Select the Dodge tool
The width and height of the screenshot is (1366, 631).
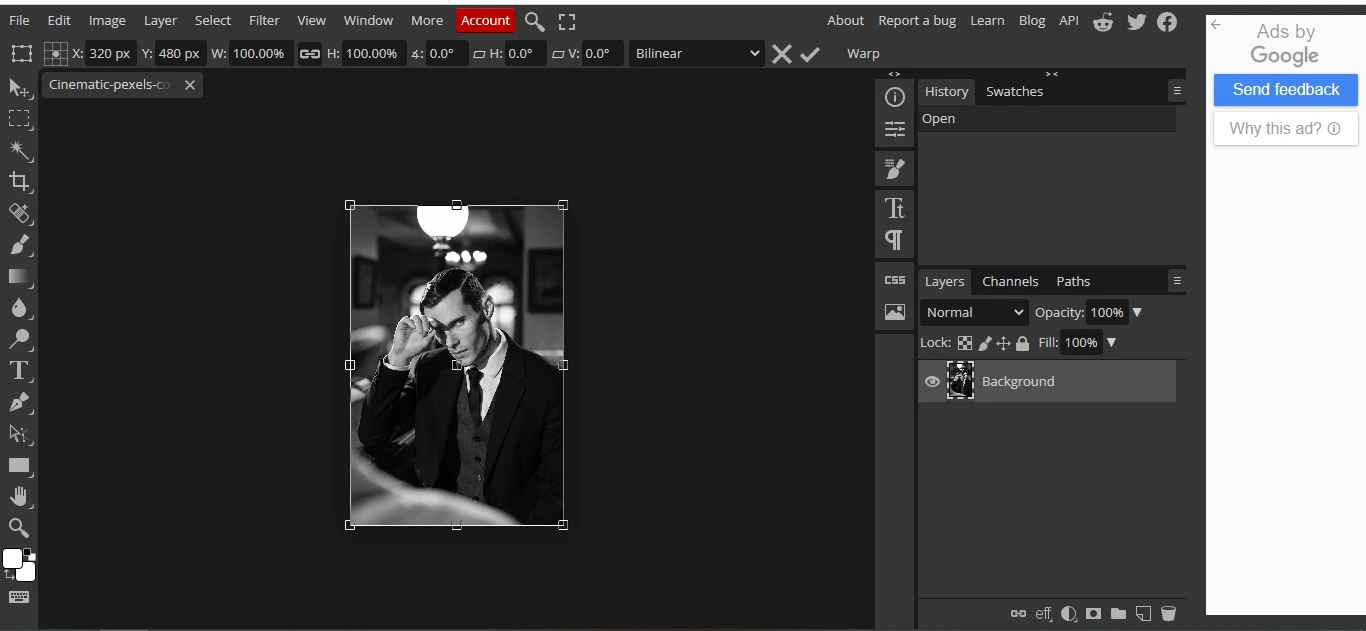[x=19, y=339]
